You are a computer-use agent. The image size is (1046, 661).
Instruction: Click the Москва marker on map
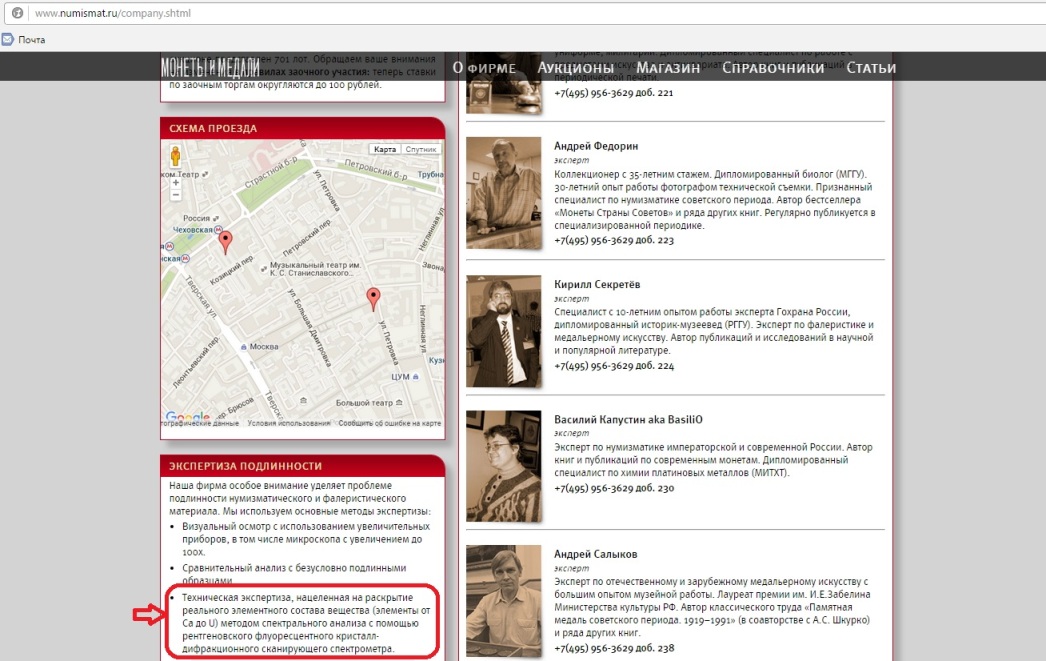(243, 347)
